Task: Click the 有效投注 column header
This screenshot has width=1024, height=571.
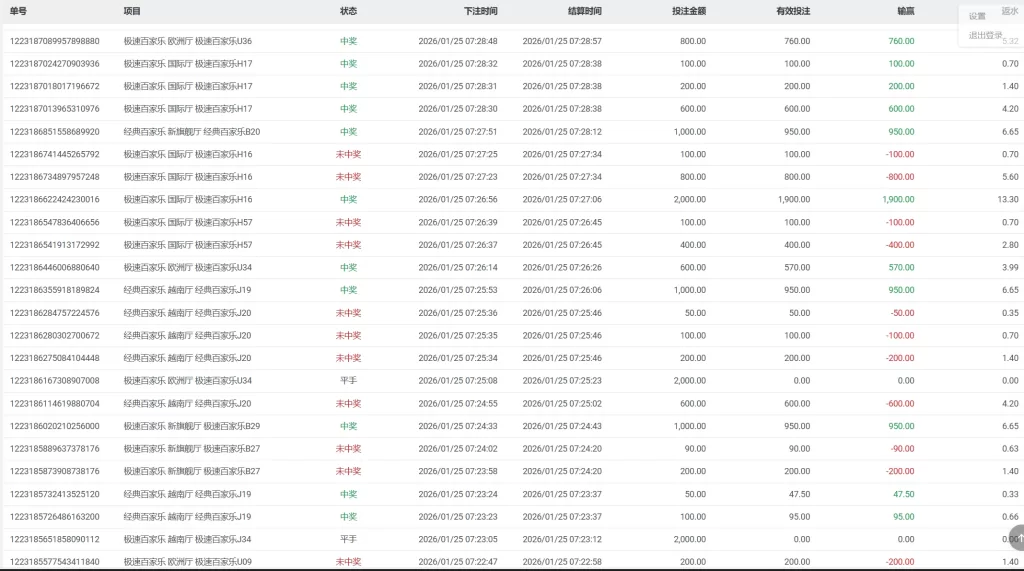Action: pos(793,11)
